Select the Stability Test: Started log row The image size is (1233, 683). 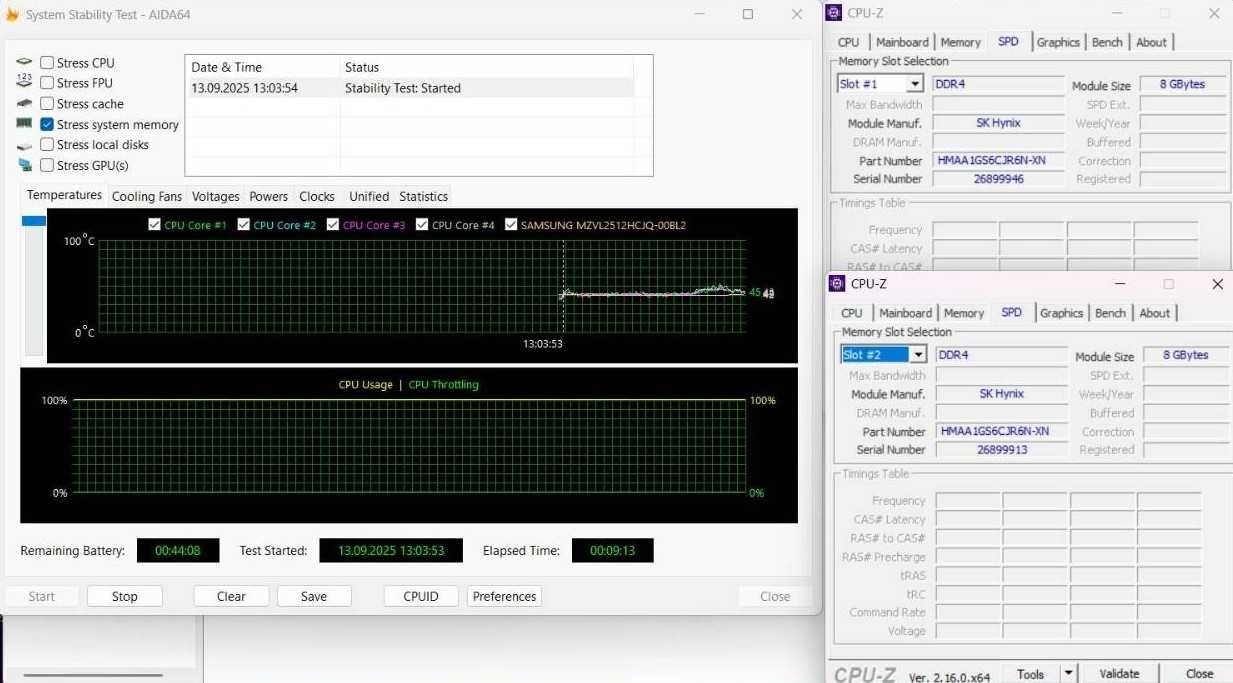click(410, 88)
